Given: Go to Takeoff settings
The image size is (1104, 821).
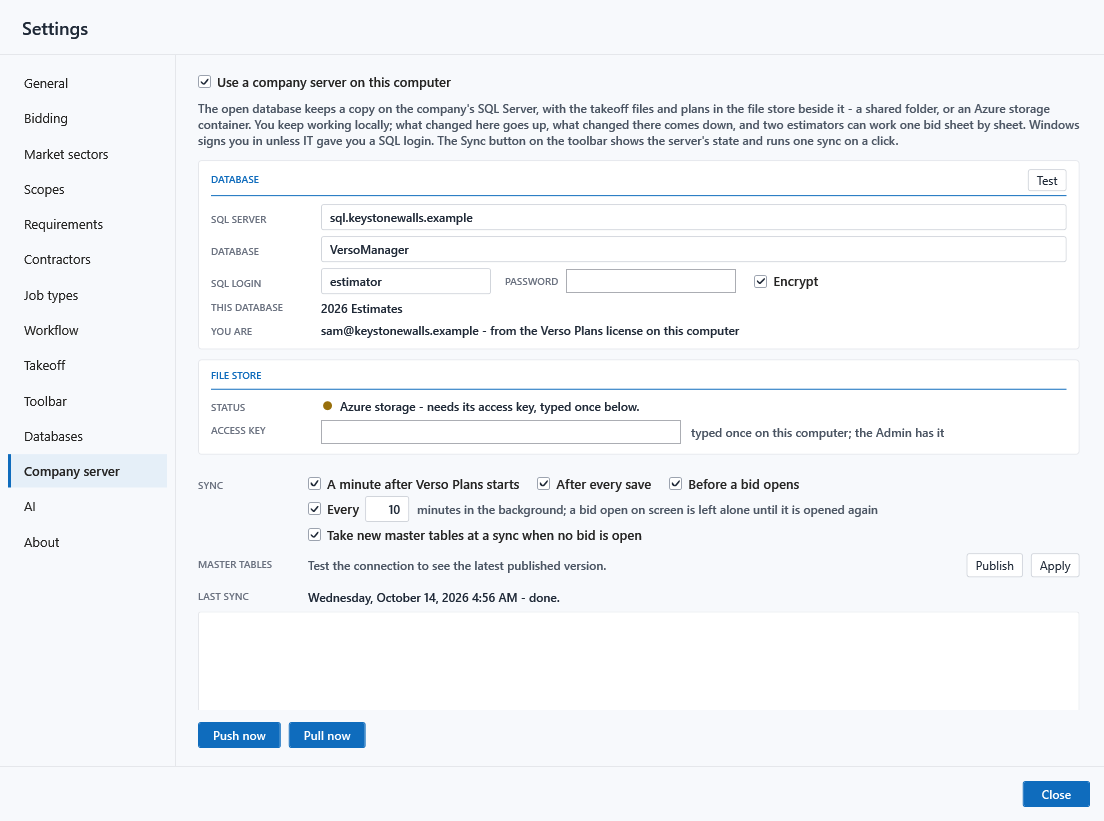Looking at the screenshot, I should point(44,365).
